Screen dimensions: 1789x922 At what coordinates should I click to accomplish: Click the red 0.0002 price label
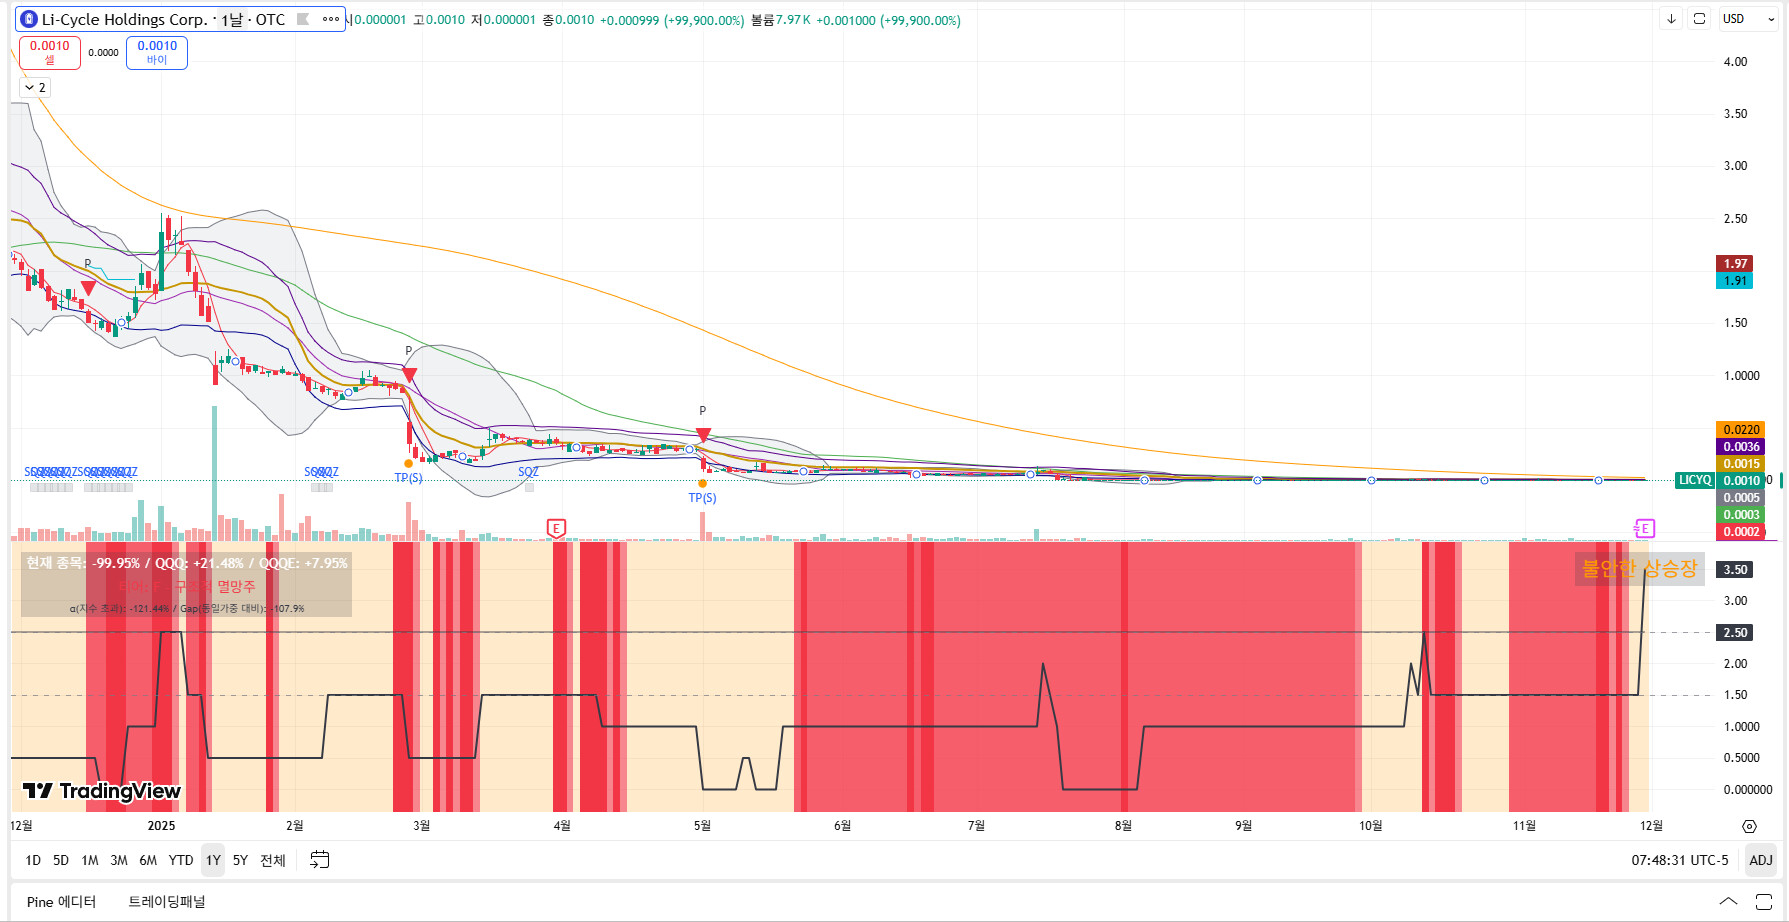(x=1741, y=532)
